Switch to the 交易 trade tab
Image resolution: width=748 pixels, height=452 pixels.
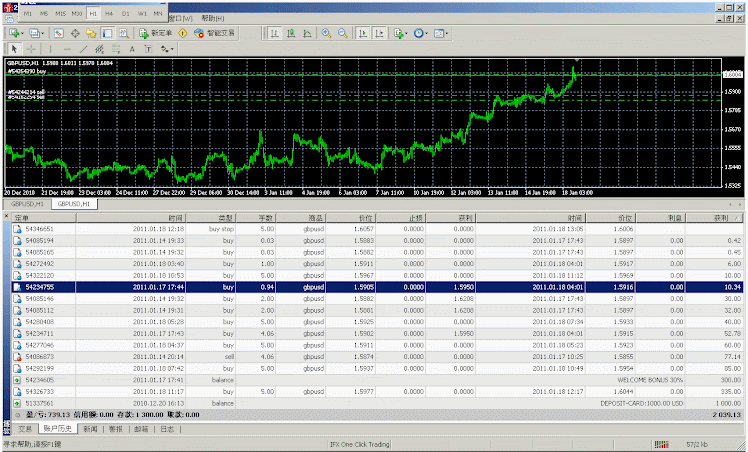25,429
